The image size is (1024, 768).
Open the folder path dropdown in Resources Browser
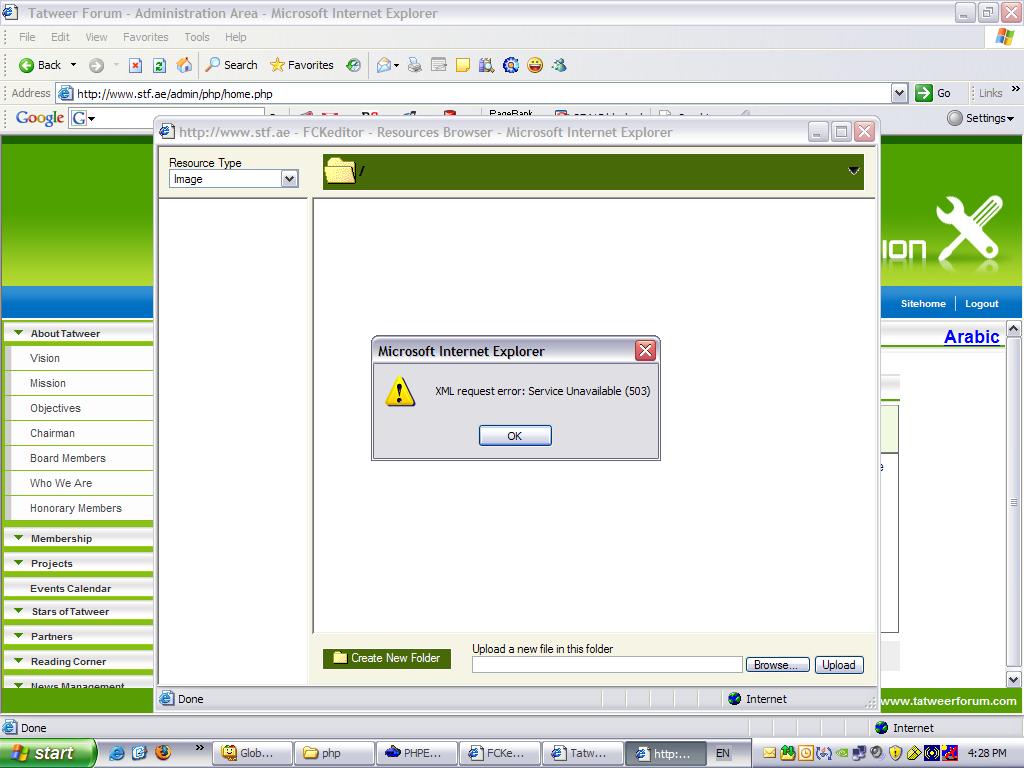pyautogui.click(x=853, y=171)
